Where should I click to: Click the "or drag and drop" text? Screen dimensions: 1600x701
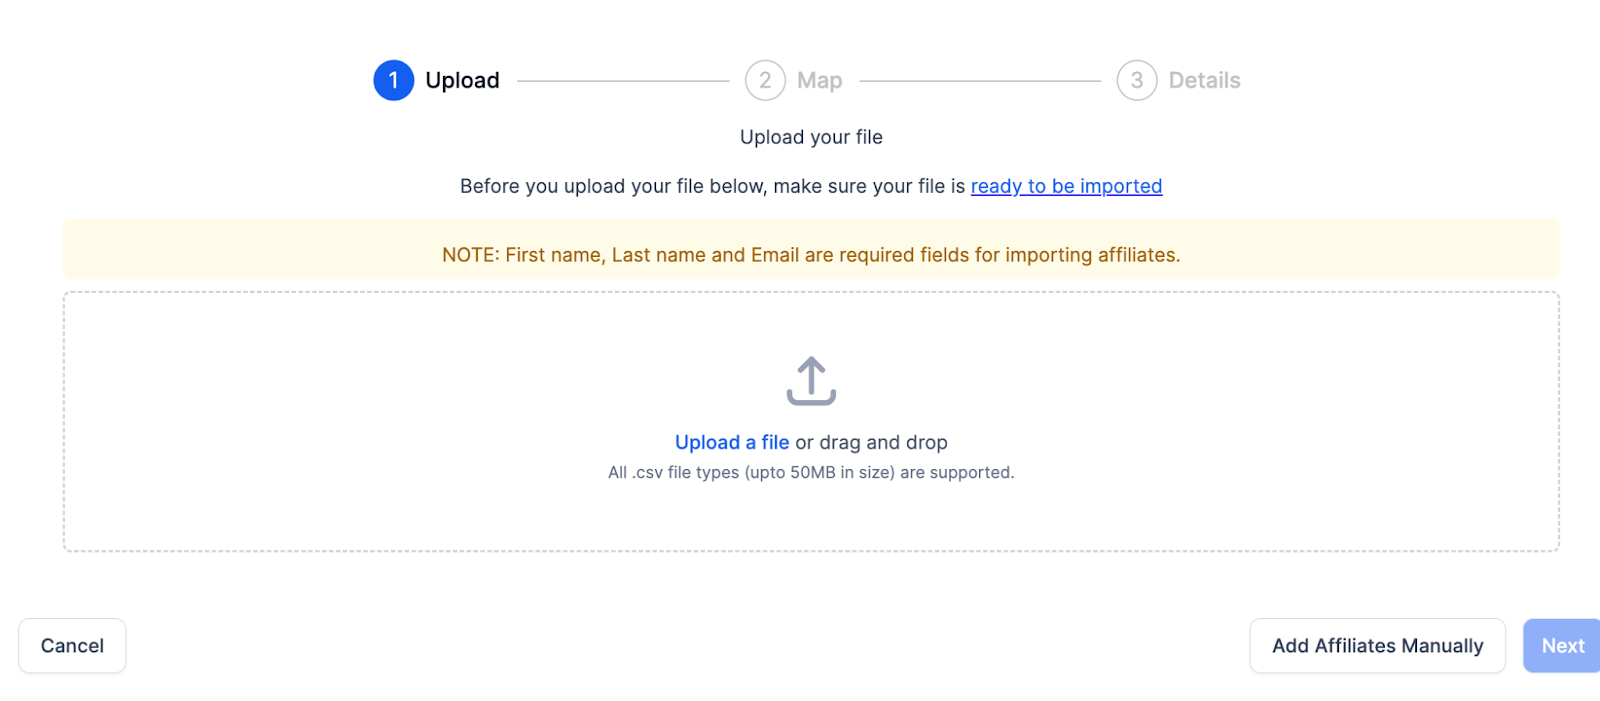click(x=871, y=442)
